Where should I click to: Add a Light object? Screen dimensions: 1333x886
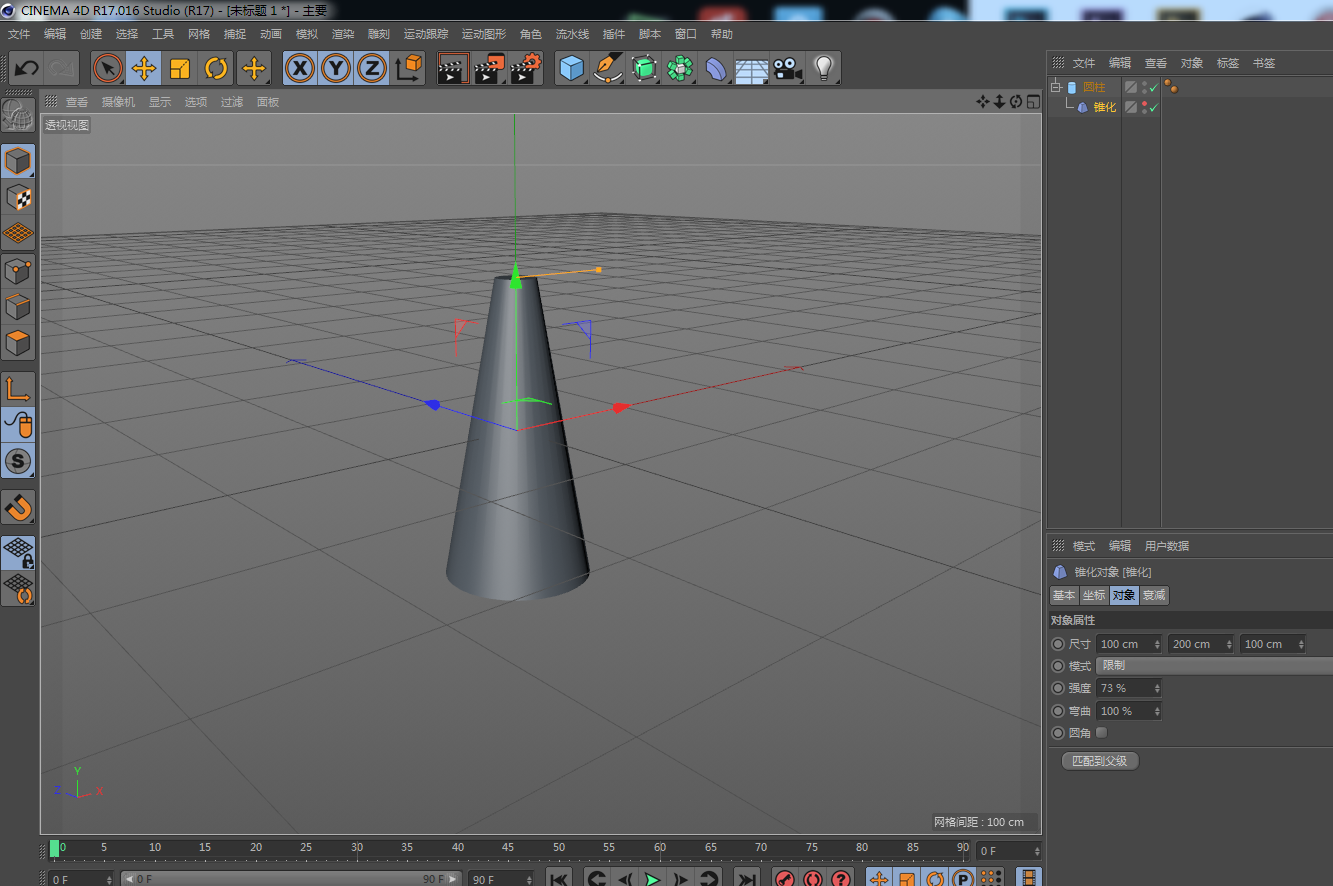823,69
